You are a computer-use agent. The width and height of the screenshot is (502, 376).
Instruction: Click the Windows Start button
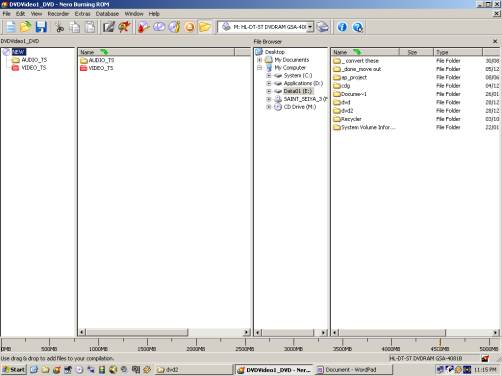tap(14, 369)
